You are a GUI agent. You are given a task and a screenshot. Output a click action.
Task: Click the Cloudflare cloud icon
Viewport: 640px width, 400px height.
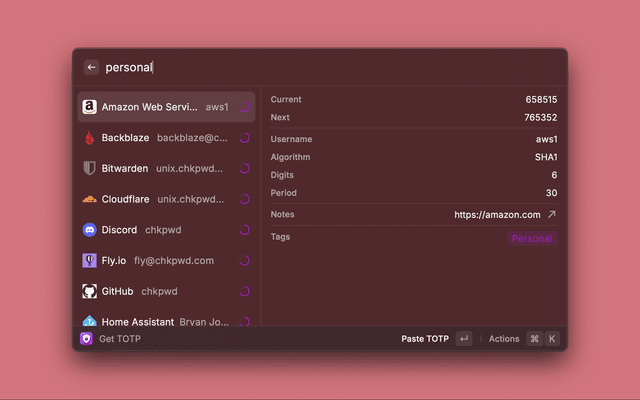tap(89, 199)
